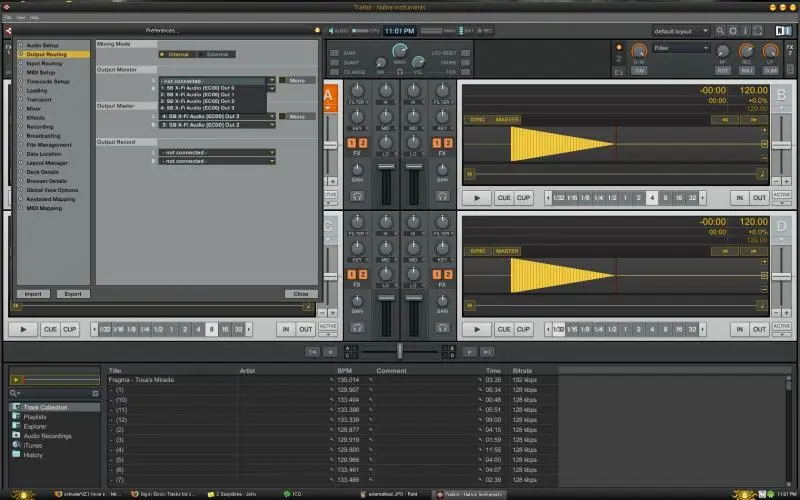Toggle Mono for Output Monitor

pyautogui.click(x=297, y=79)
